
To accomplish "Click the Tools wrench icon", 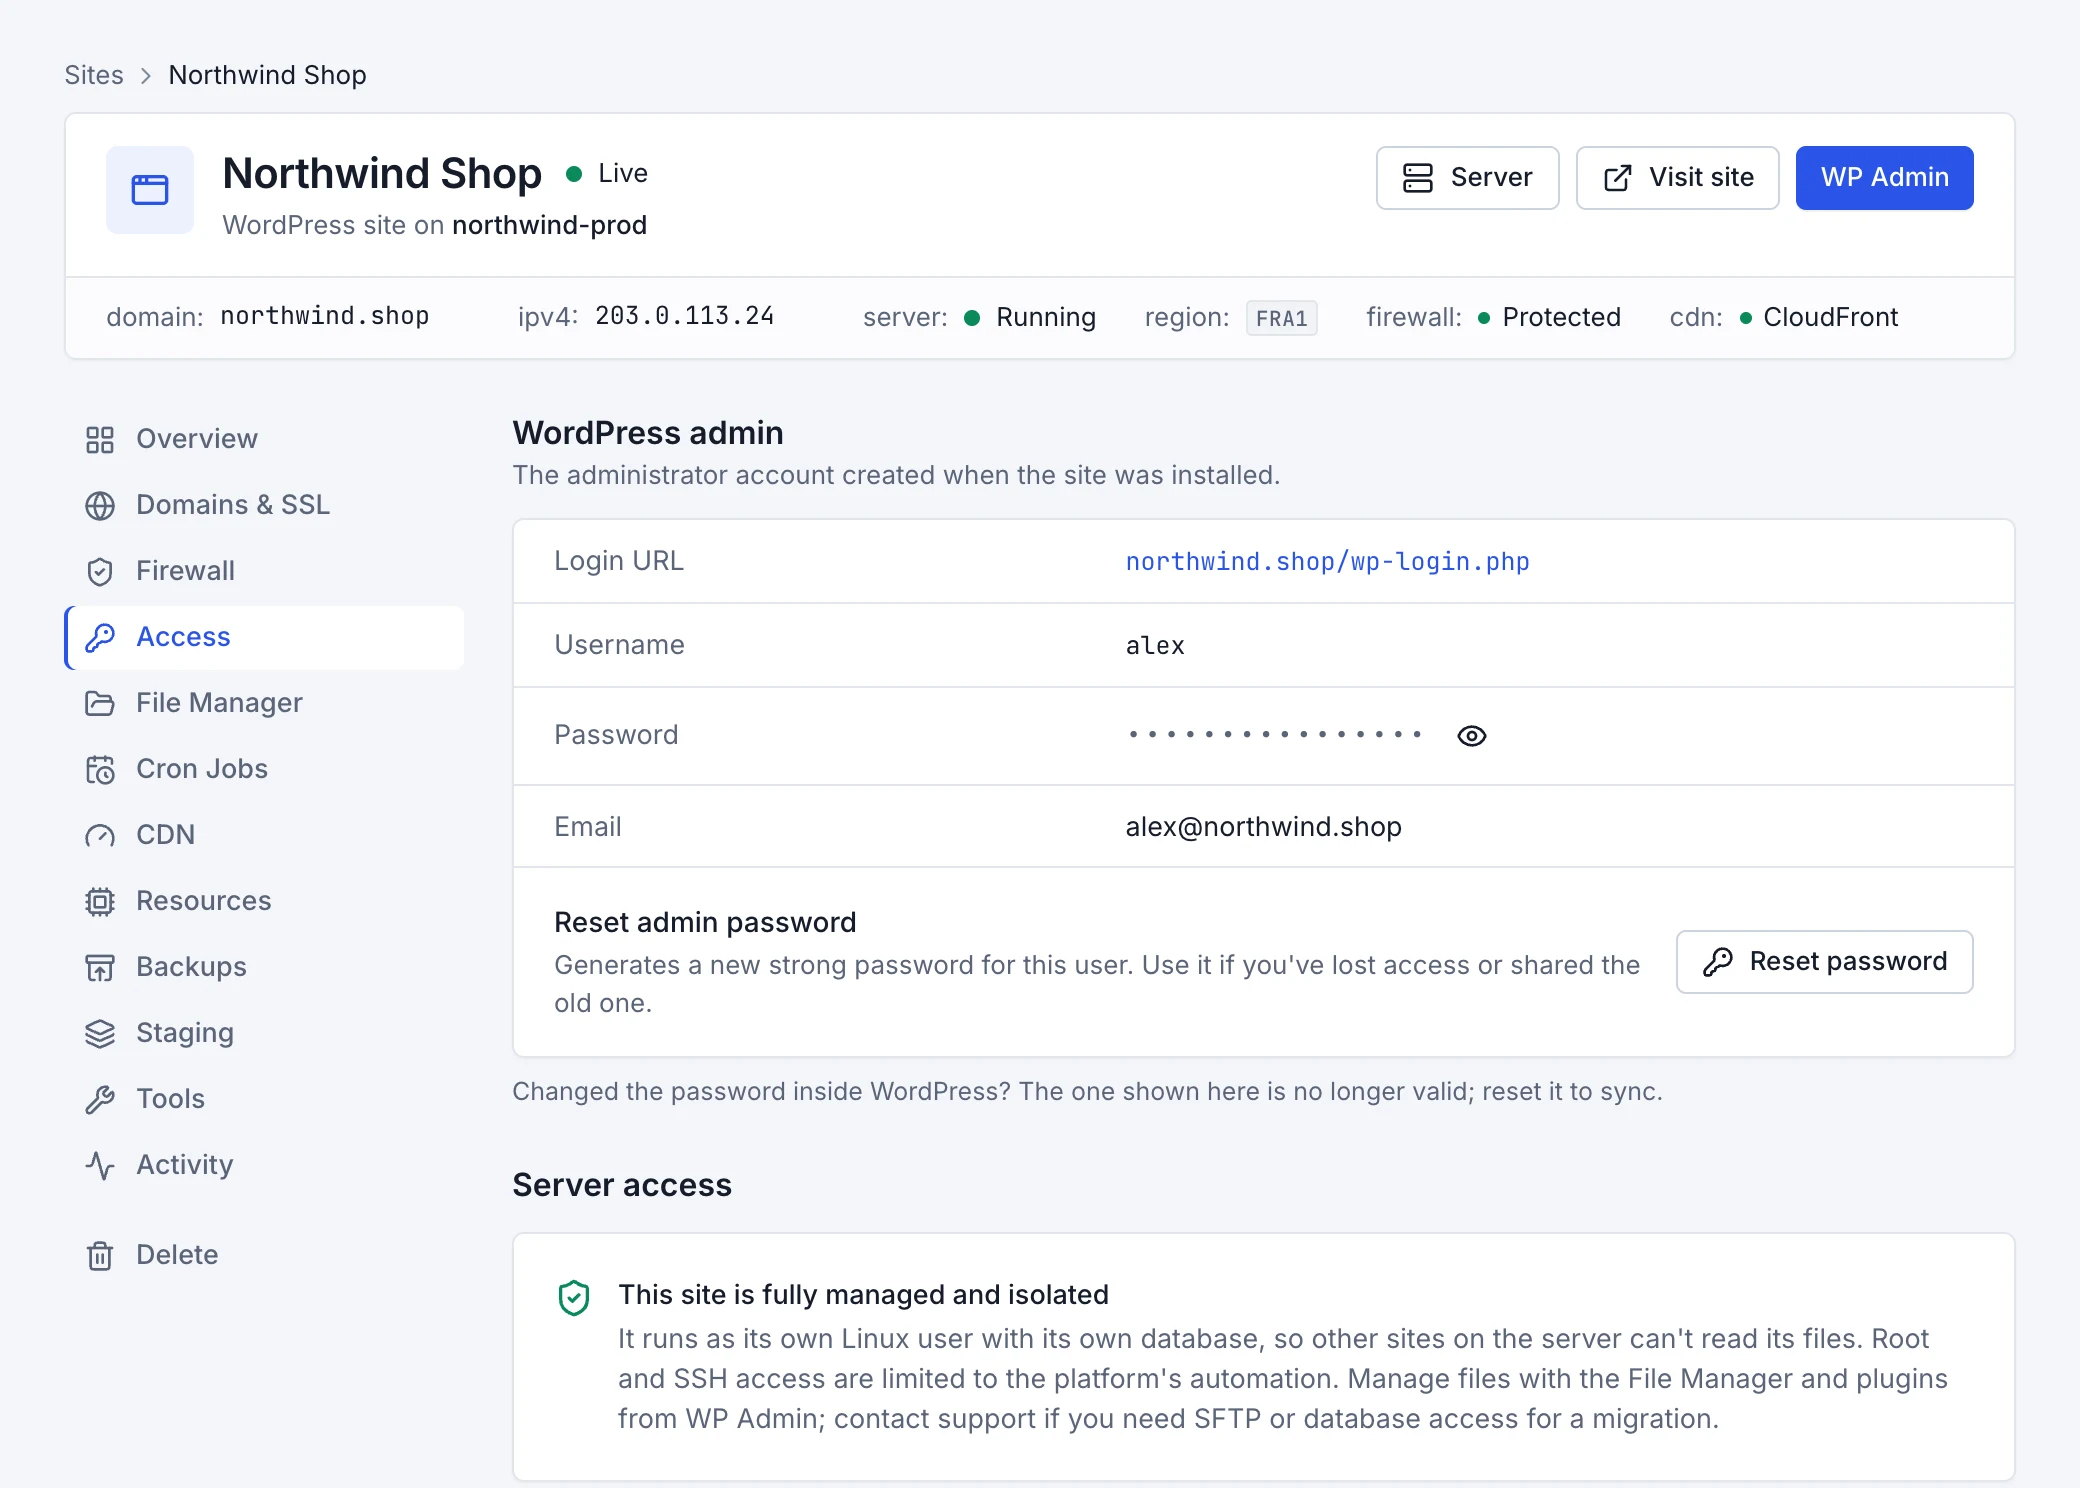I will [100, 1099].
